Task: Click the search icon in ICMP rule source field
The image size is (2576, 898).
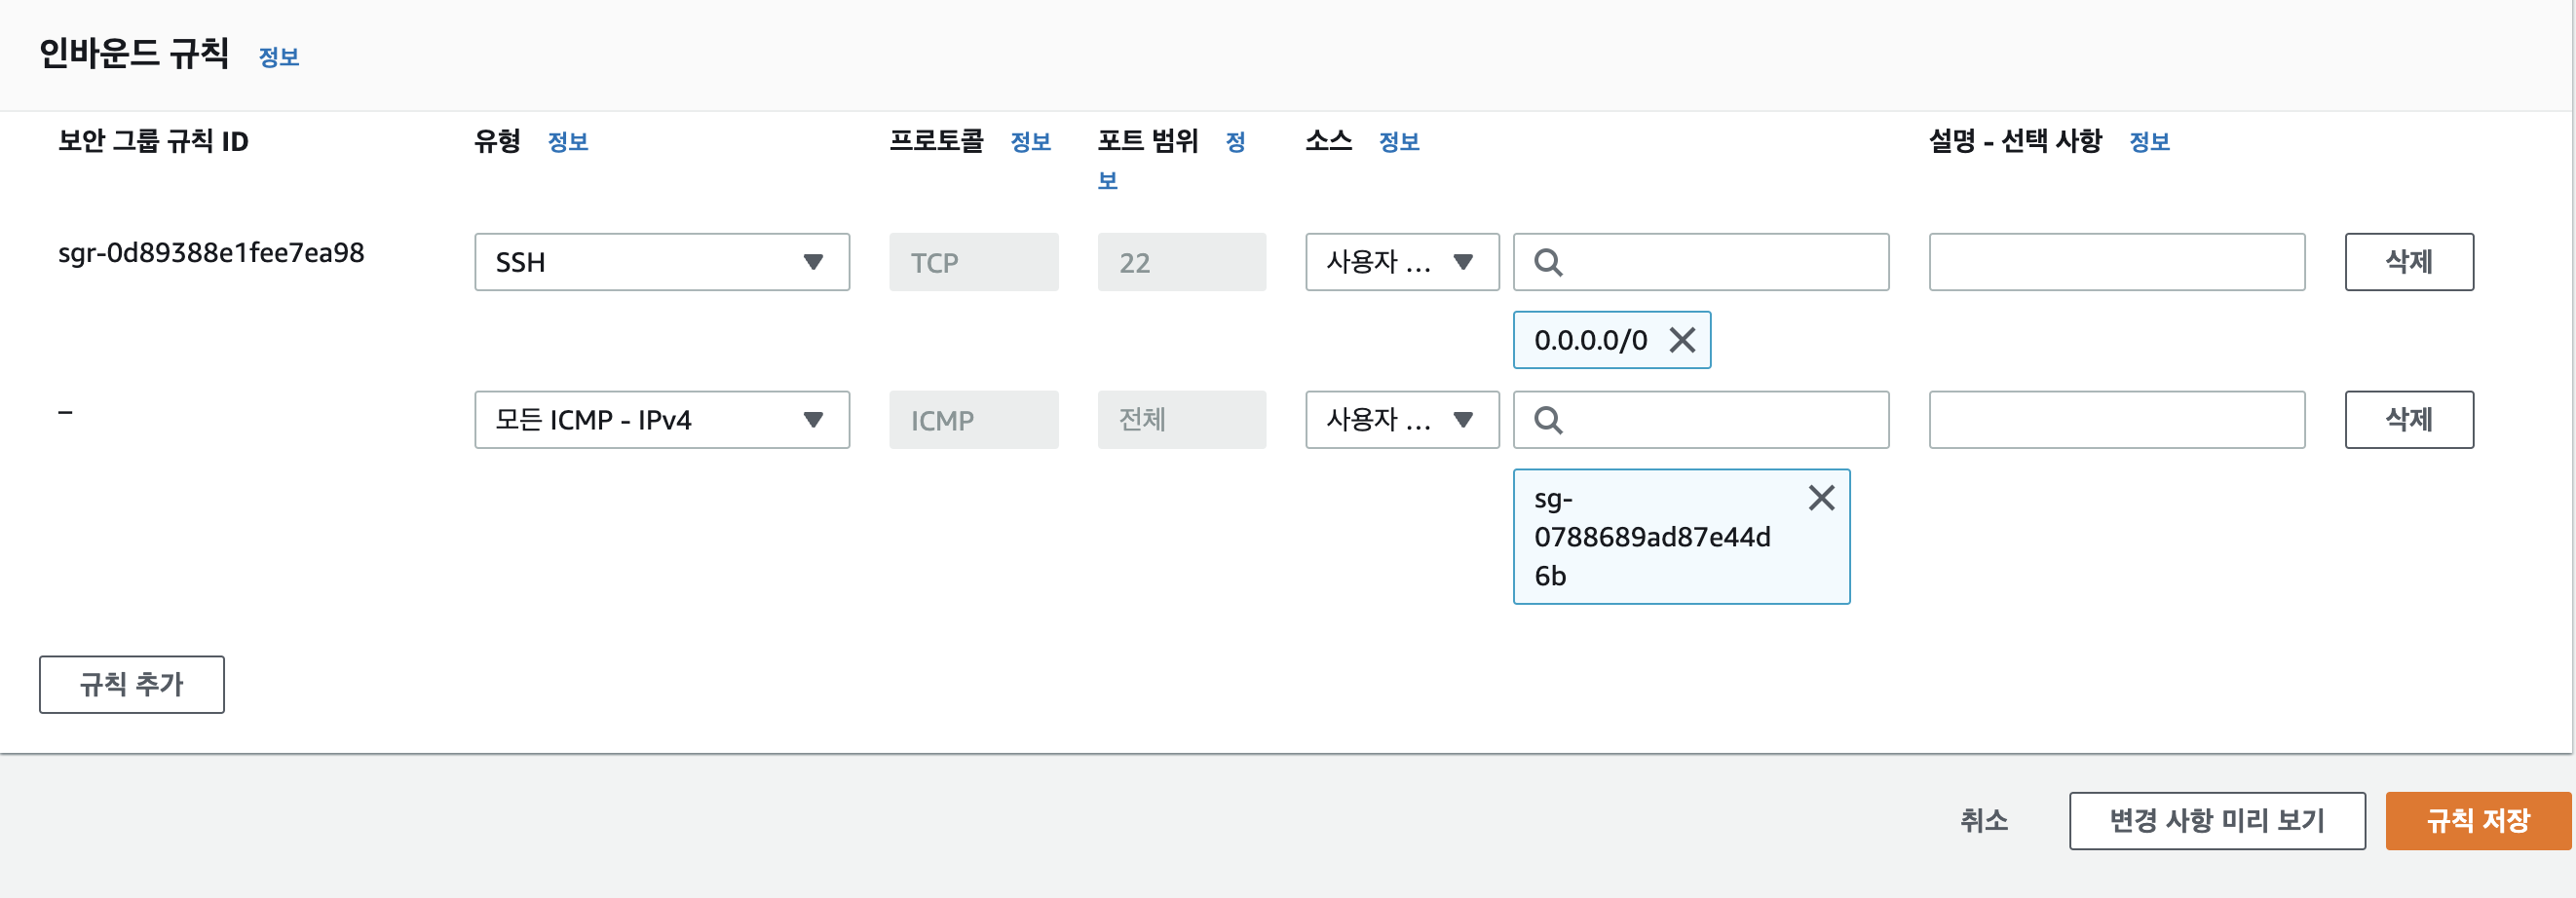Action: pos(1548,420)
